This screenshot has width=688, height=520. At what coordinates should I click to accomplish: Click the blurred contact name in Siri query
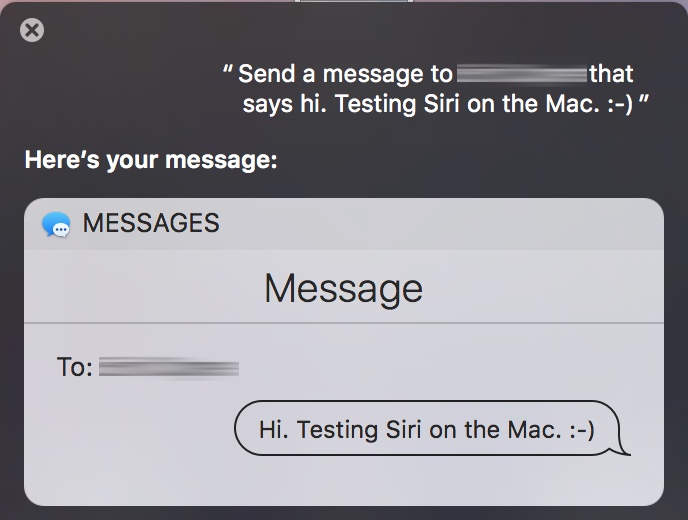tap(522, 73)
